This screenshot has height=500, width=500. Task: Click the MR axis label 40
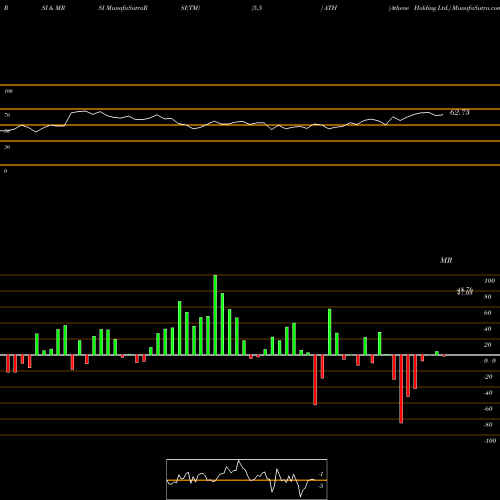click(488, 329)
